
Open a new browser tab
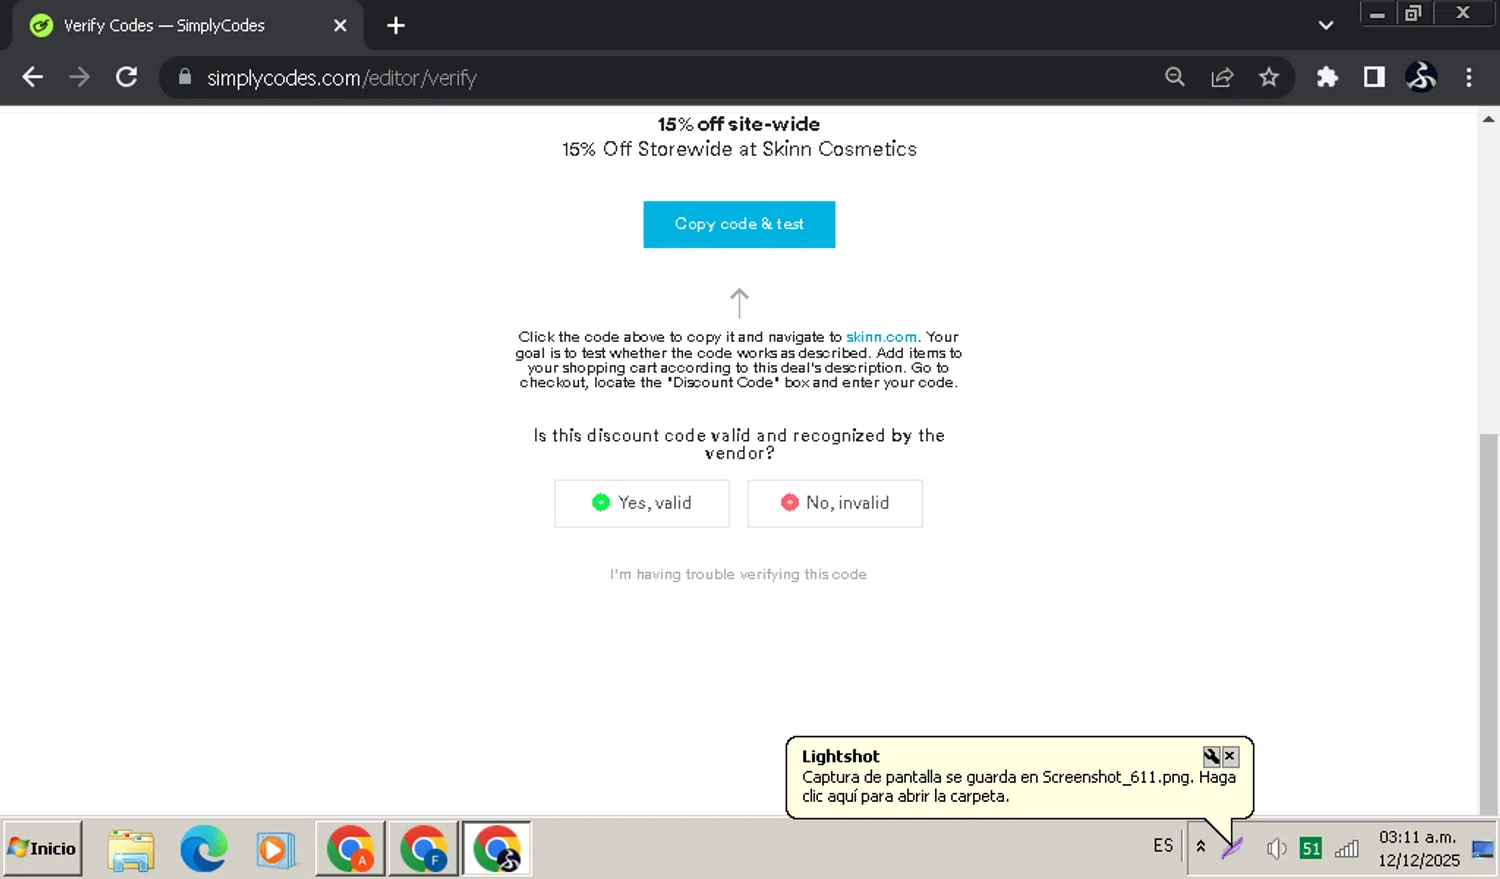396,25
